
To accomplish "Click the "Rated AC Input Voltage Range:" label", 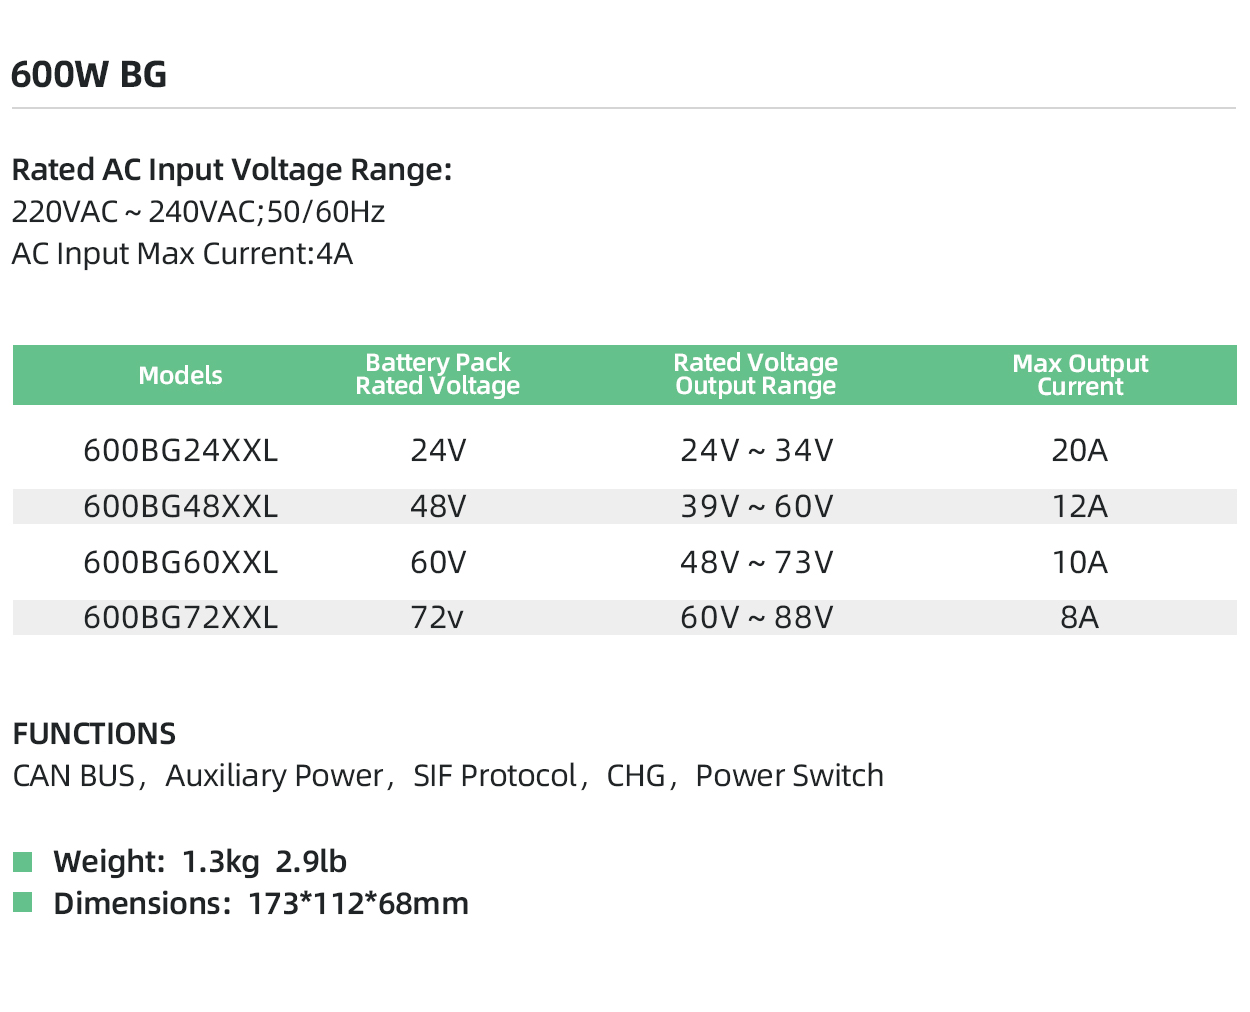I will tap(232, 170).
